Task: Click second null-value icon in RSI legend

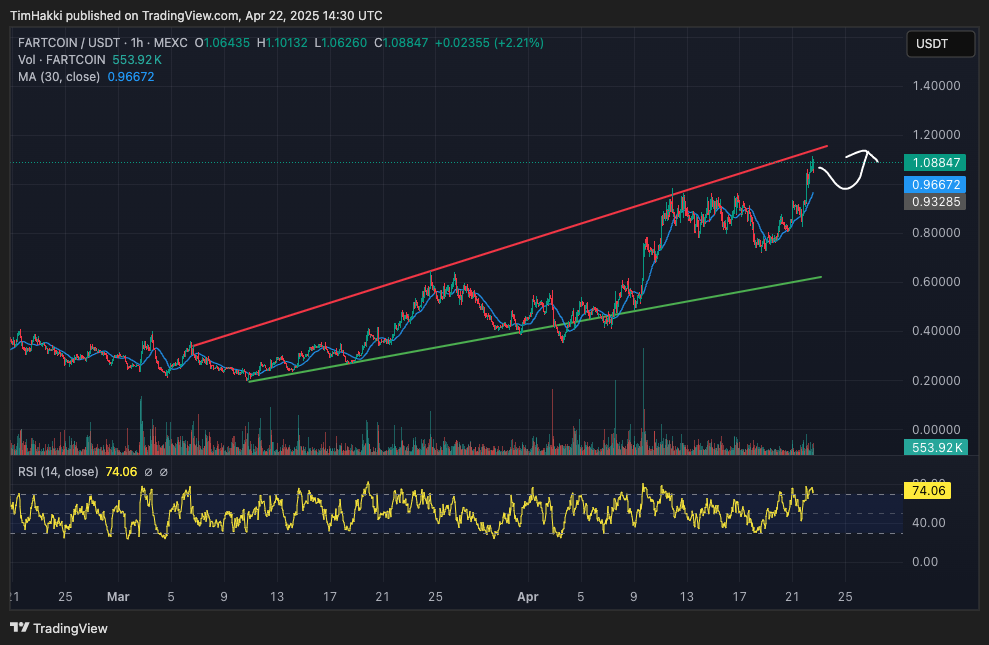Action: point(164,472)
